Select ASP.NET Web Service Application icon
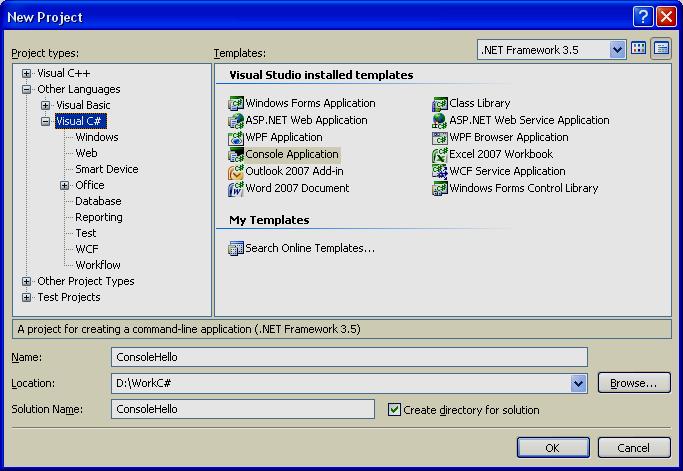 [x=440, y=120]
